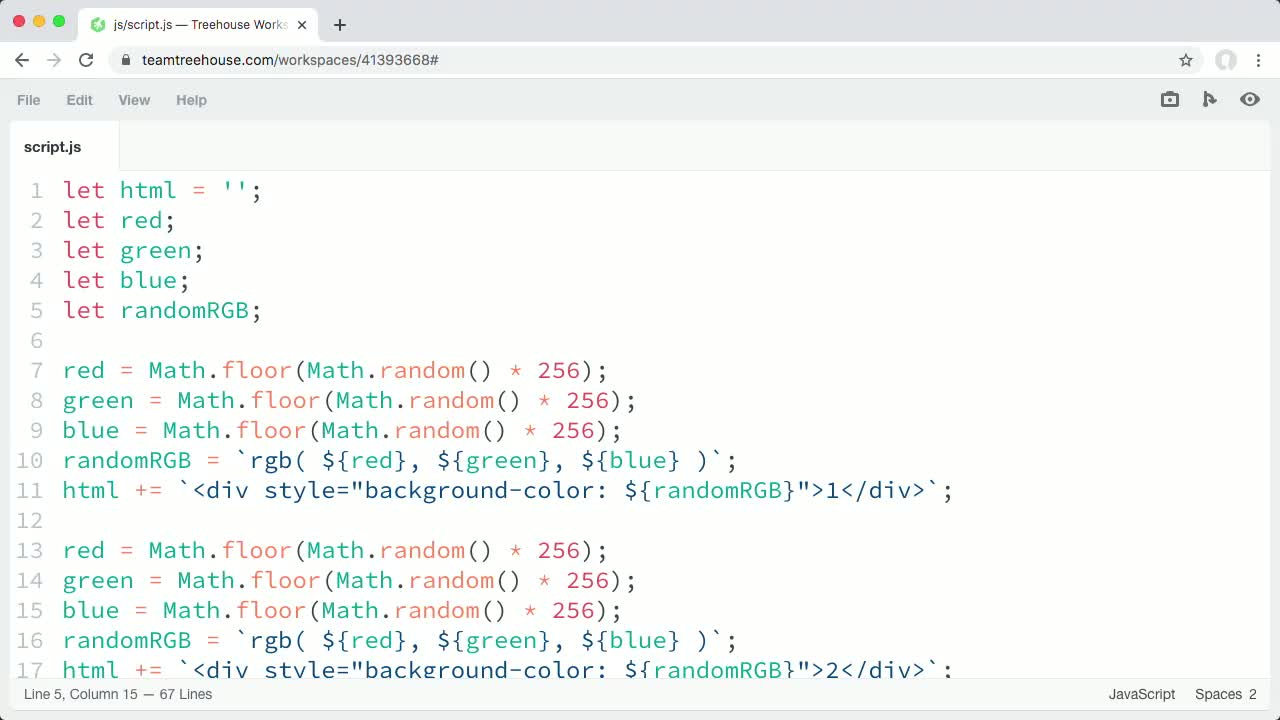The image size is (1280, 720).
Task: Open Chrome's three-dot menu
Action: (1259, 60)
